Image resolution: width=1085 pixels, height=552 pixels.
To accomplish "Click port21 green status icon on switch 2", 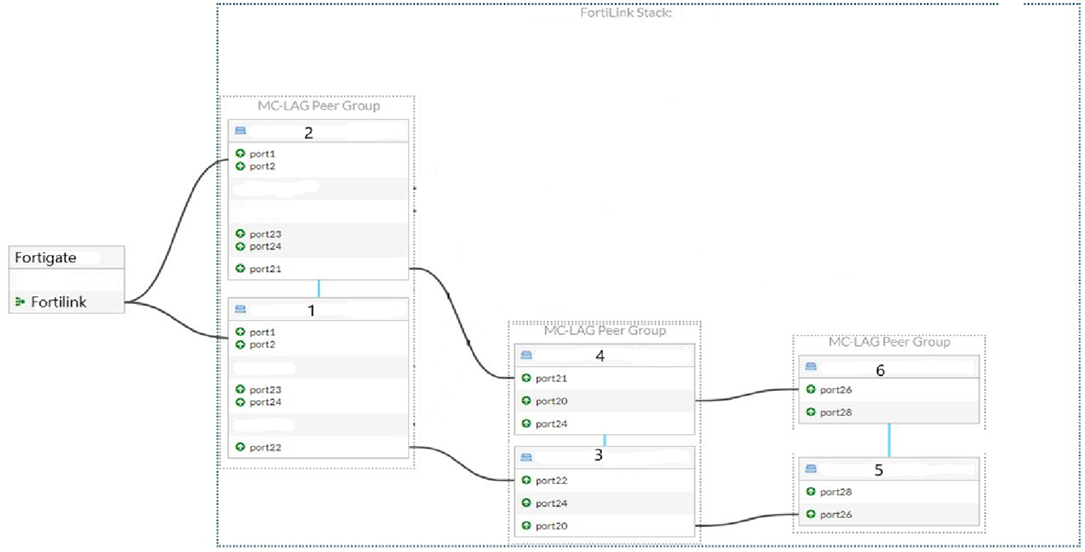I will point(240,268).
